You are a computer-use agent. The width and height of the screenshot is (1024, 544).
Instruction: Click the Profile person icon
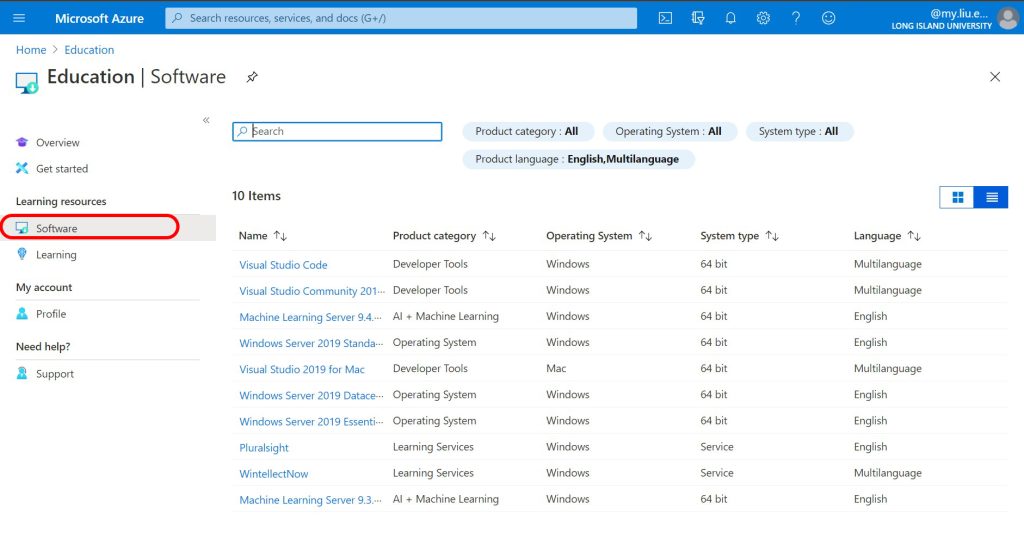22,313
